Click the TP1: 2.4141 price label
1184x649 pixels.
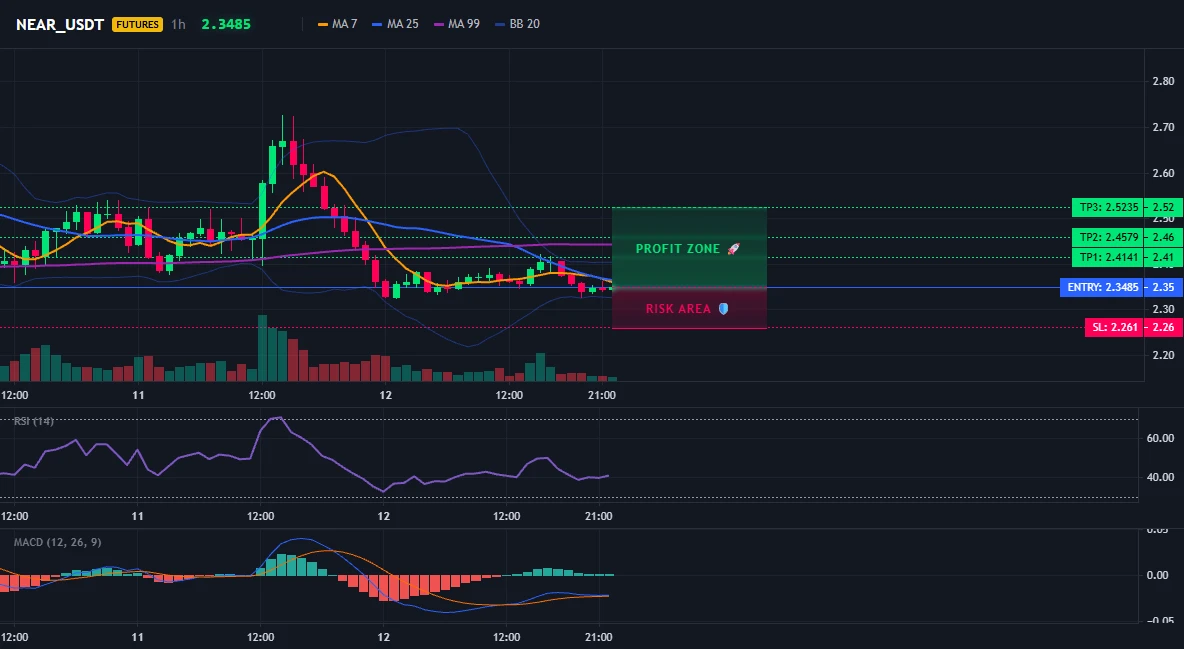tap(1107, 258)
